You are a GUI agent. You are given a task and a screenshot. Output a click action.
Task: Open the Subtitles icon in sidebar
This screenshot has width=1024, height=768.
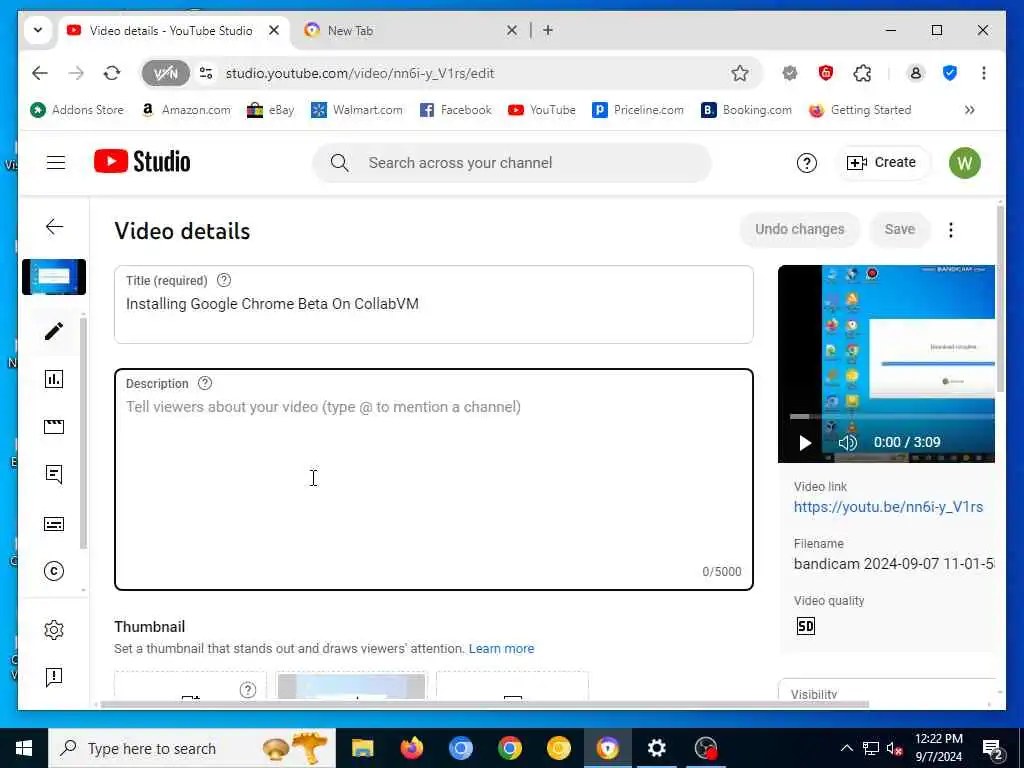pos(54,524)
